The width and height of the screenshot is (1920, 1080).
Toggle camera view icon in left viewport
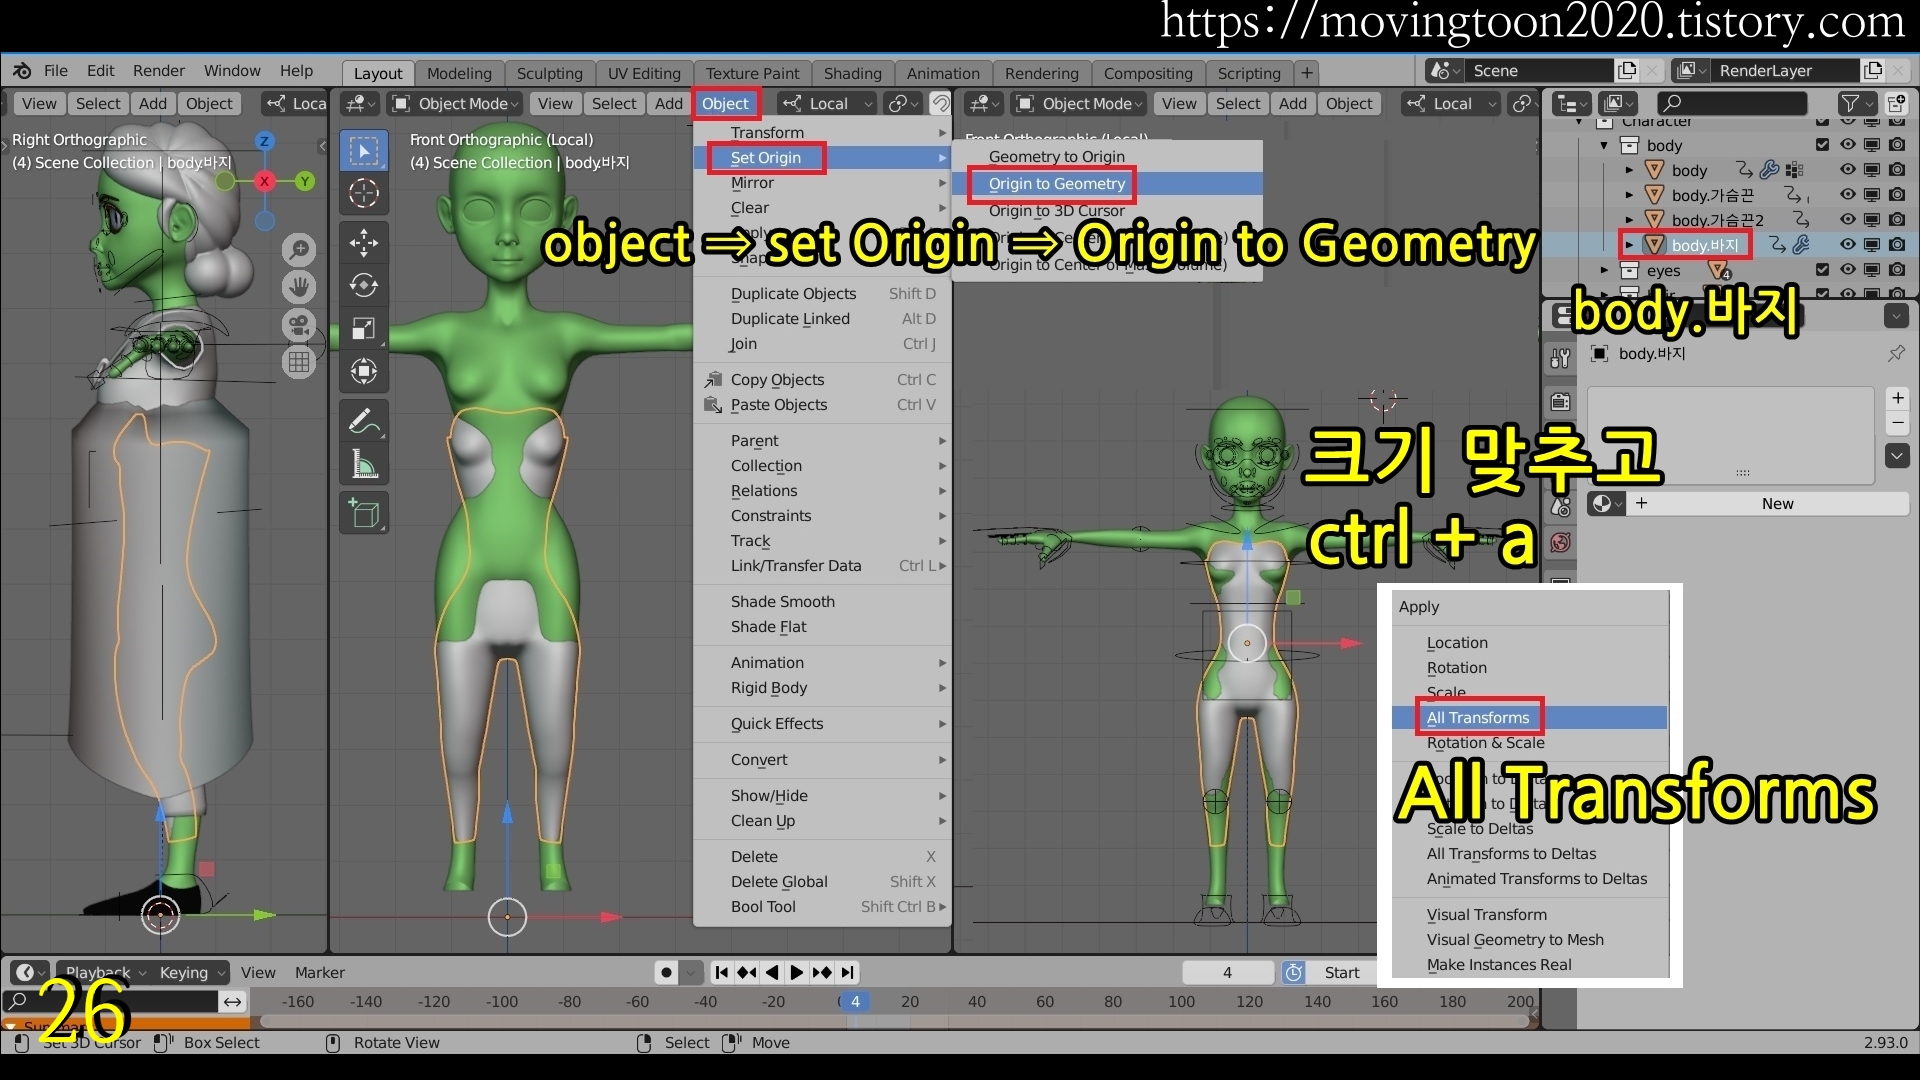pyautogui.click(x=299, y=325)
